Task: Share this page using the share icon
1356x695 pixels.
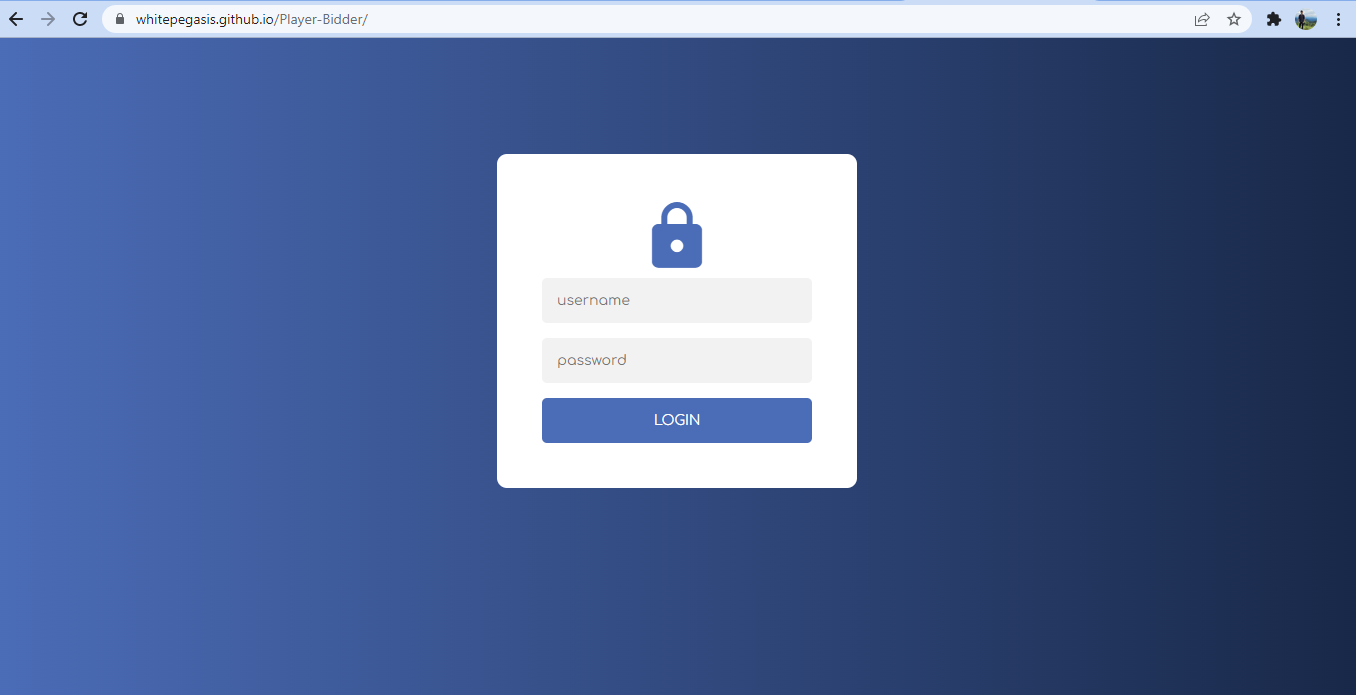Action: coord(1202,19)
